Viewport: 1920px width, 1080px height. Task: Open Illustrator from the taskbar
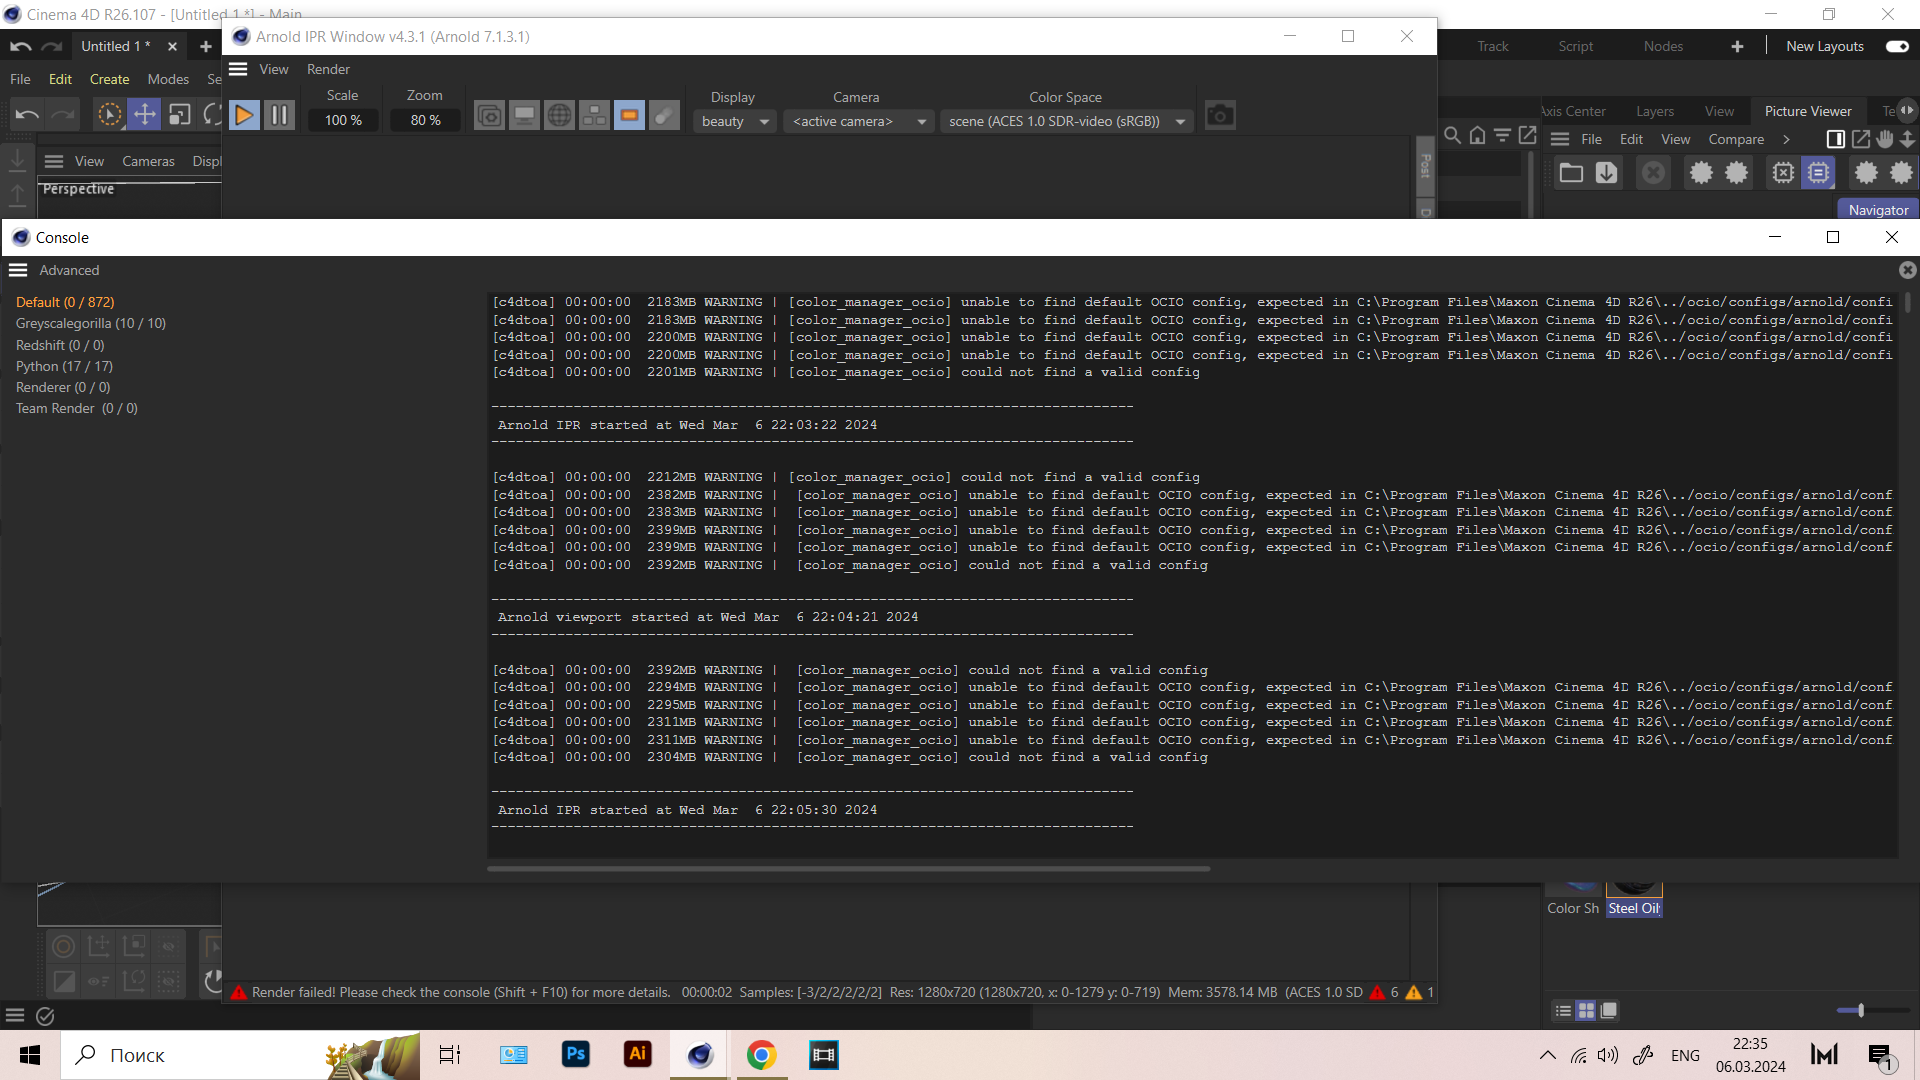coord(638,1055)
